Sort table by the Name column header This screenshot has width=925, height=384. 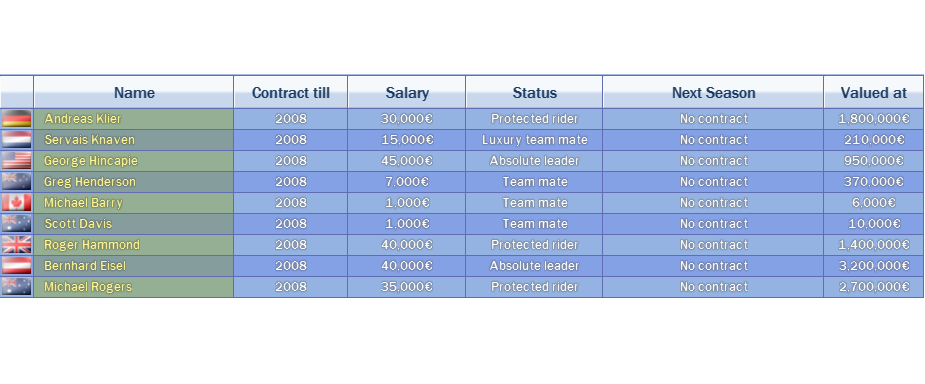[x=134, y=93]
